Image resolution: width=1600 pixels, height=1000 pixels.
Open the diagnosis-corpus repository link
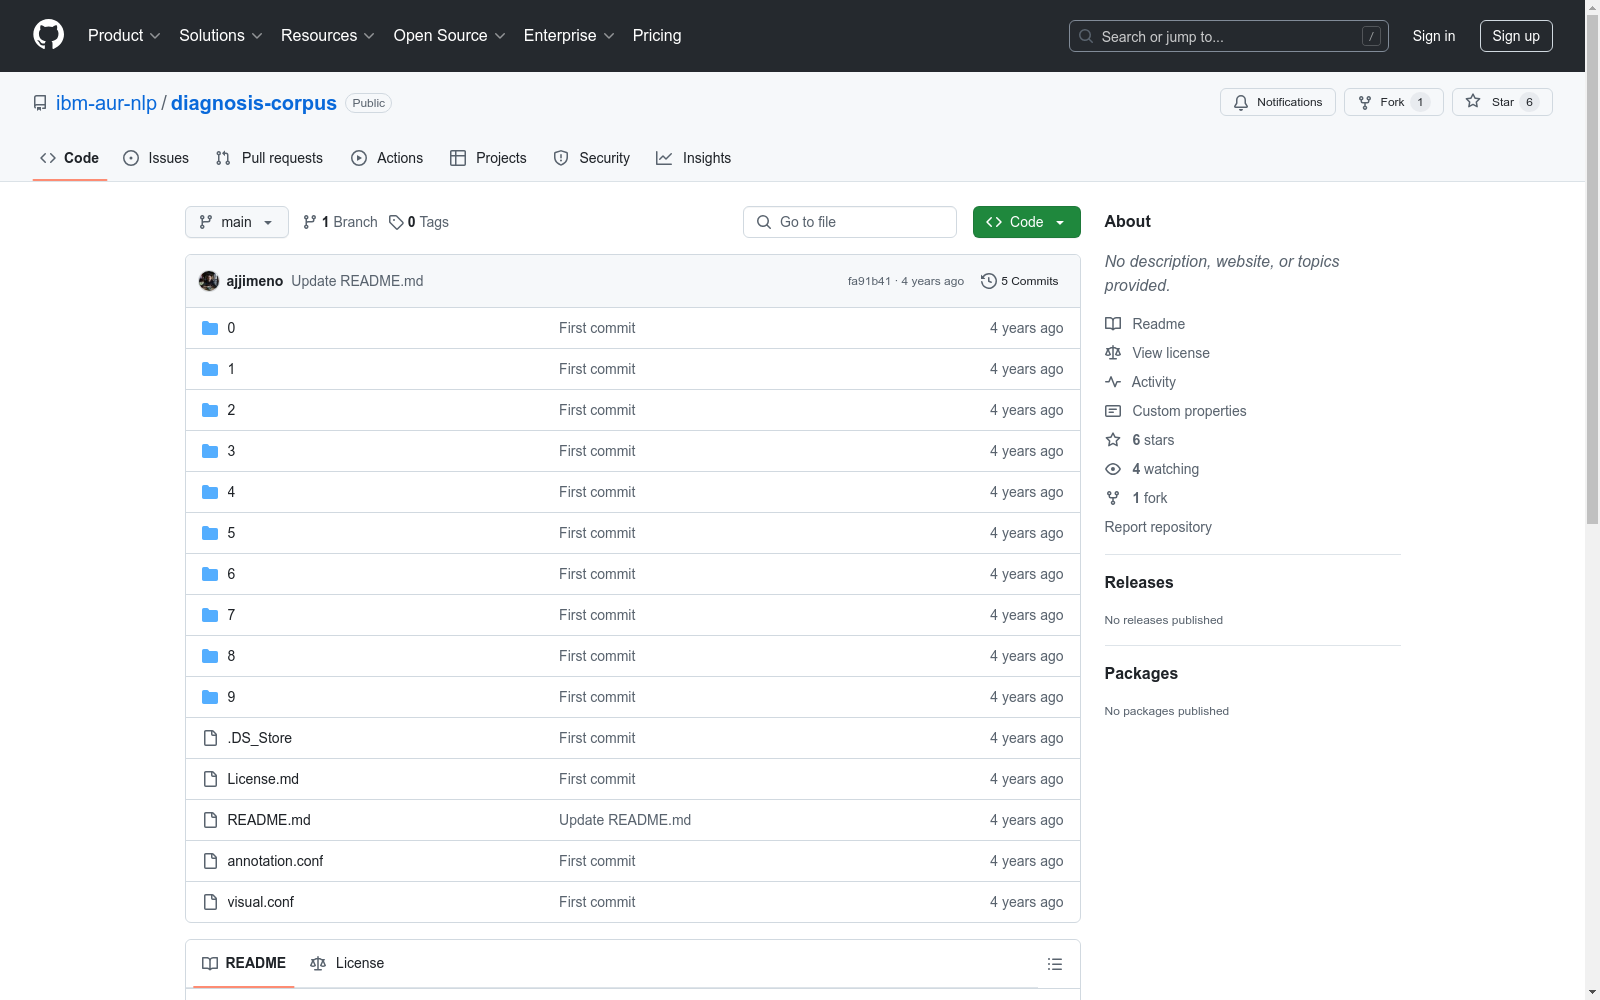[254, 103]
